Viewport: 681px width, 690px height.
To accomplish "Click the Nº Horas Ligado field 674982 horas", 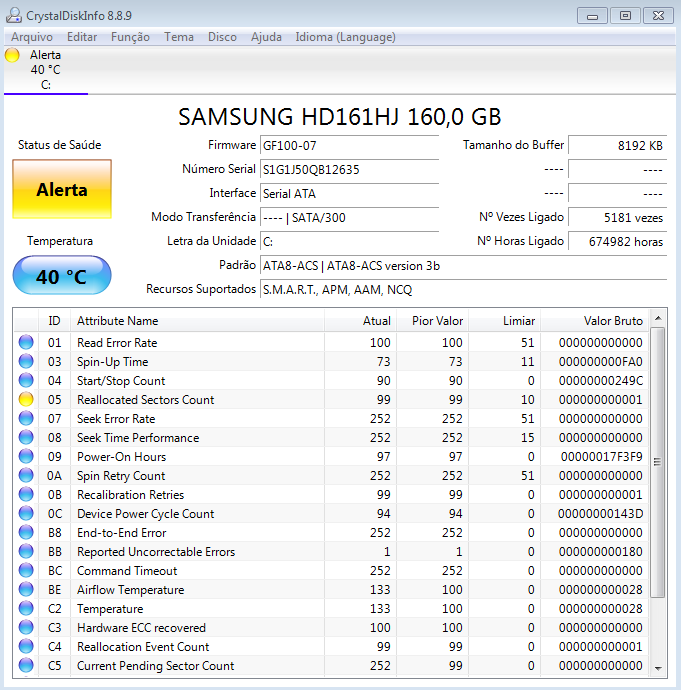I will point(617,242).
